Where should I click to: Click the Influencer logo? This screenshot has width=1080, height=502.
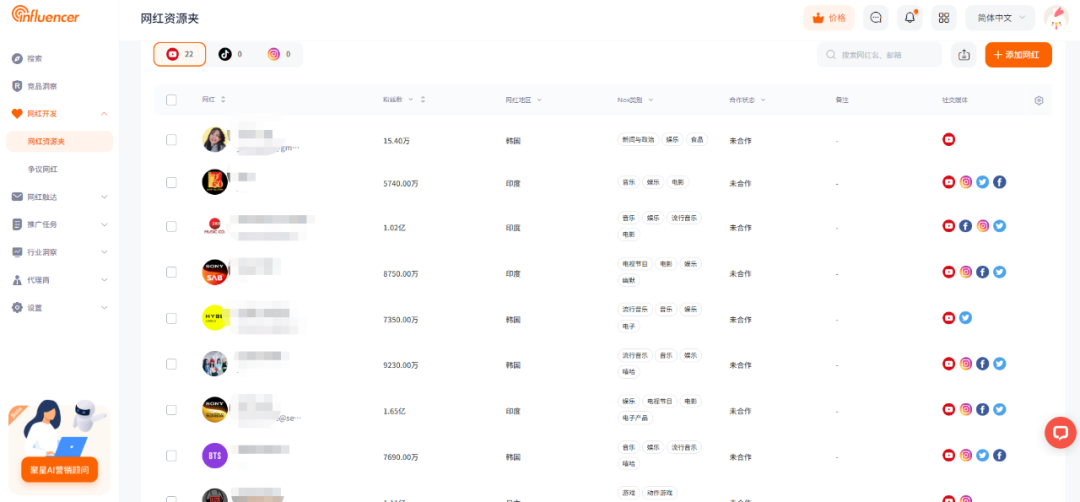(x=45, y=14)
